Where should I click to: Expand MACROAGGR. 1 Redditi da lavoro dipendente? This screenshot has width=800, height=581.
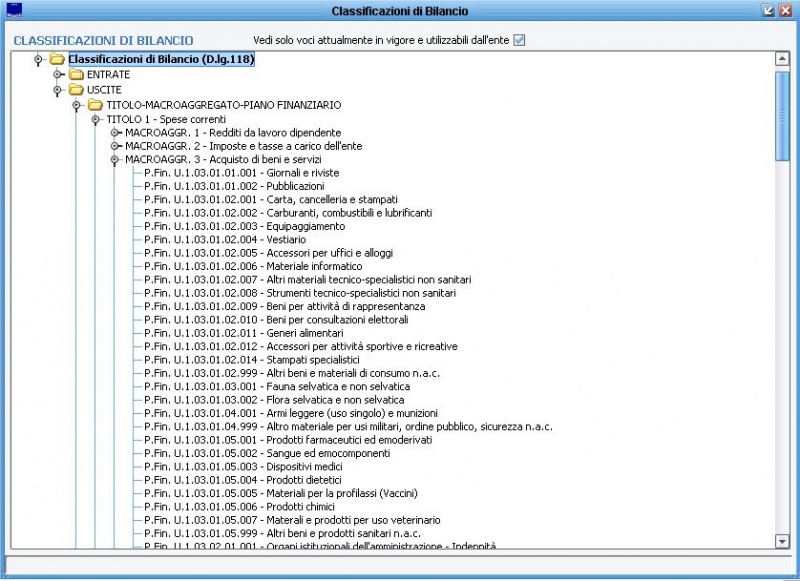click(115, 133)
